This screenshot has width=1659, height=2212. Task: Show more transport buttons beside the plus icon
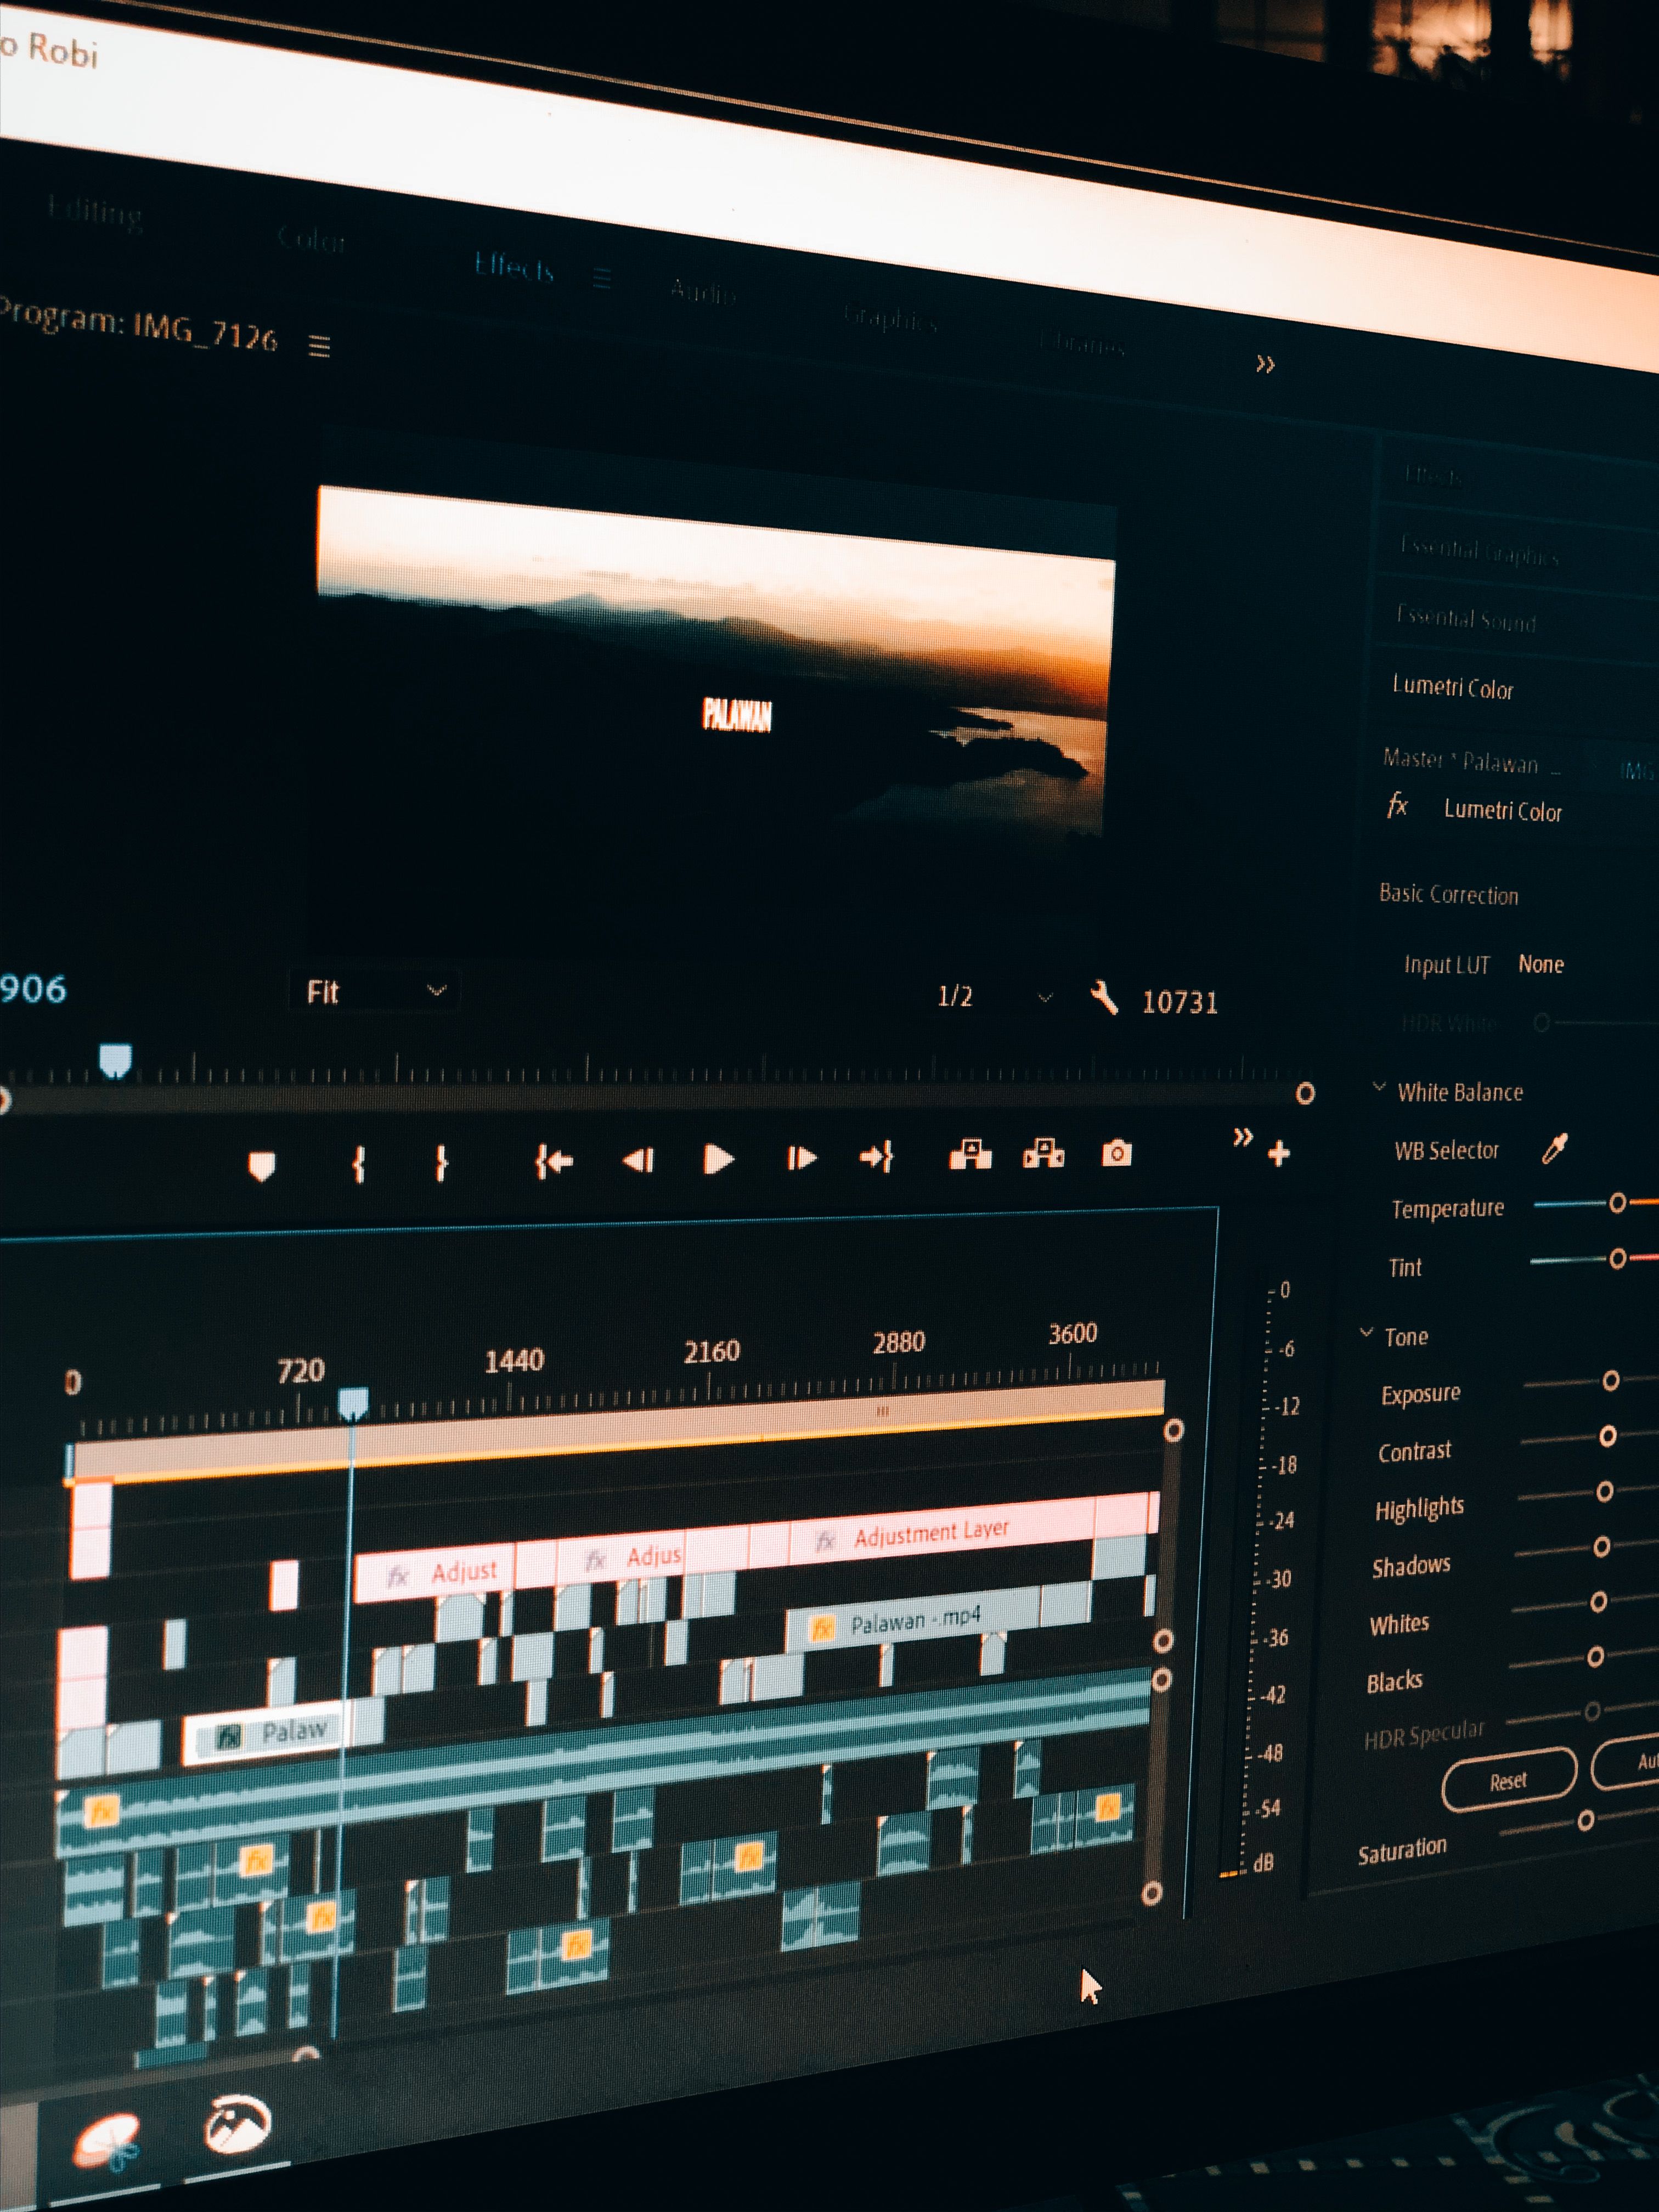point(1242,1137)
